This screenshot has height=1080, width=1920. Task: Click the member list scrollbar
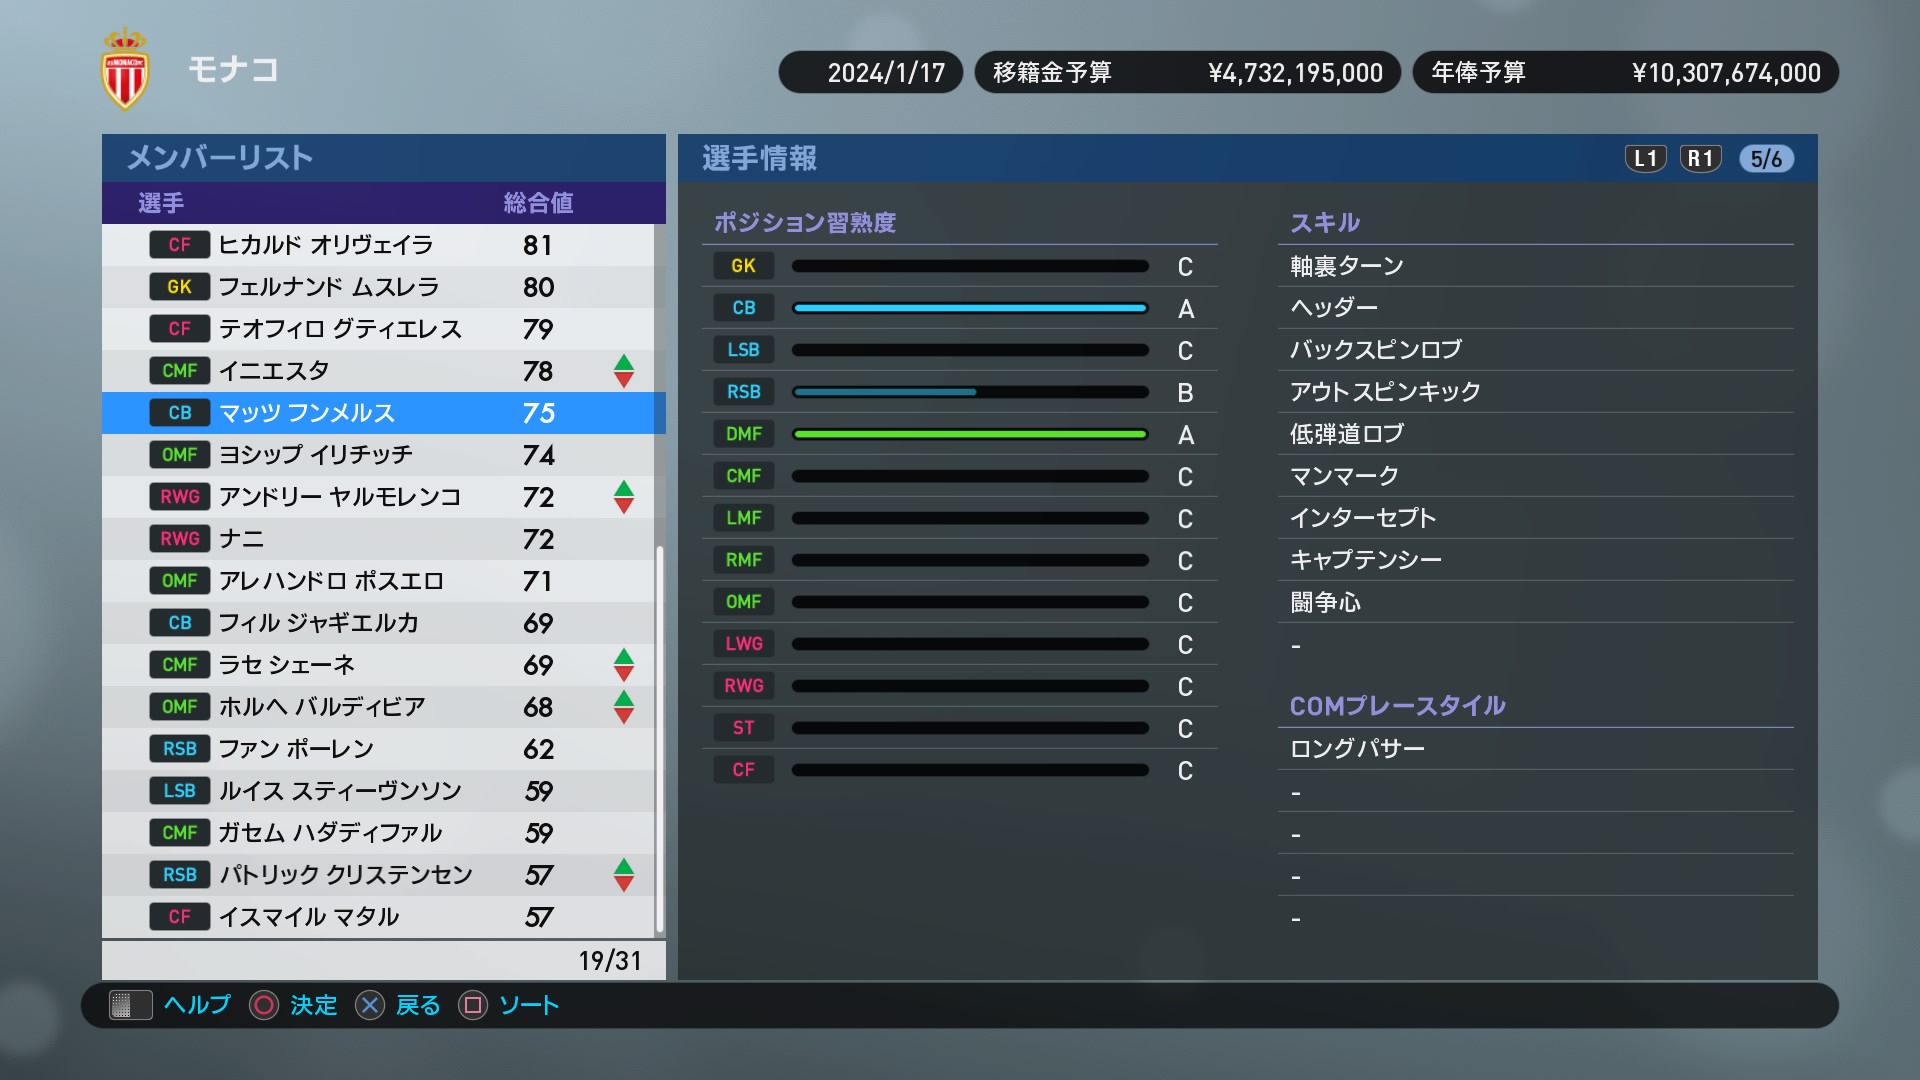659,740
